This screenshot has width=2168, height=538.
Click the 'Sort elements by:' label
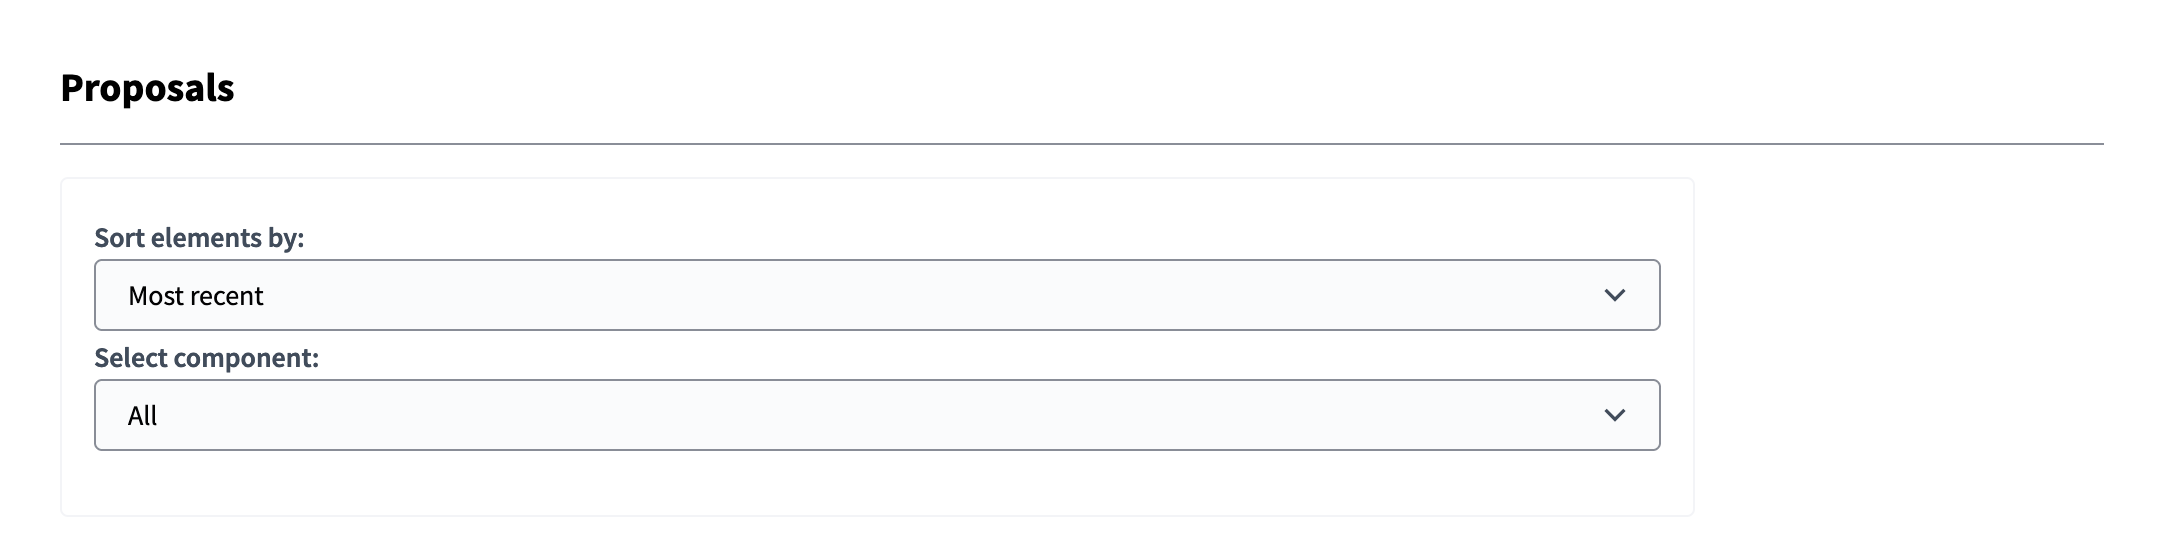[199, 238]
